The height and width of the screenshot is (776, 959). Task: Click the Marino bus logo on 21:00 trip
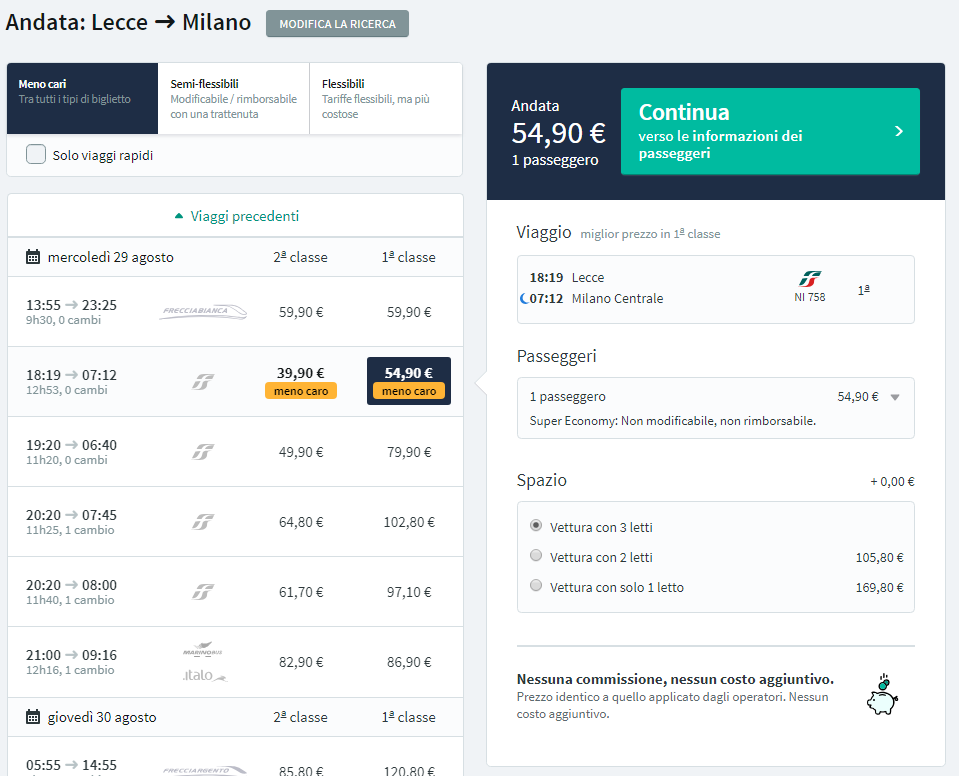point(202,649)
